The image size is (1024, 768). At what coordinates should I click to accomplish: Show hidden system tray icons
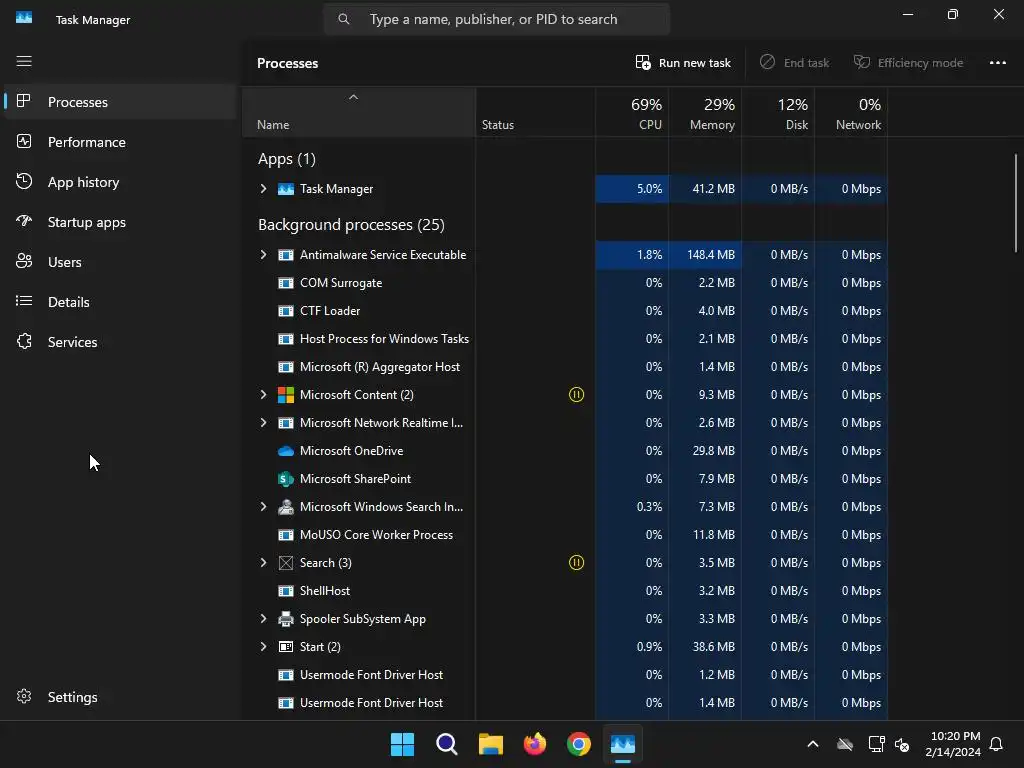coord(812,744)
